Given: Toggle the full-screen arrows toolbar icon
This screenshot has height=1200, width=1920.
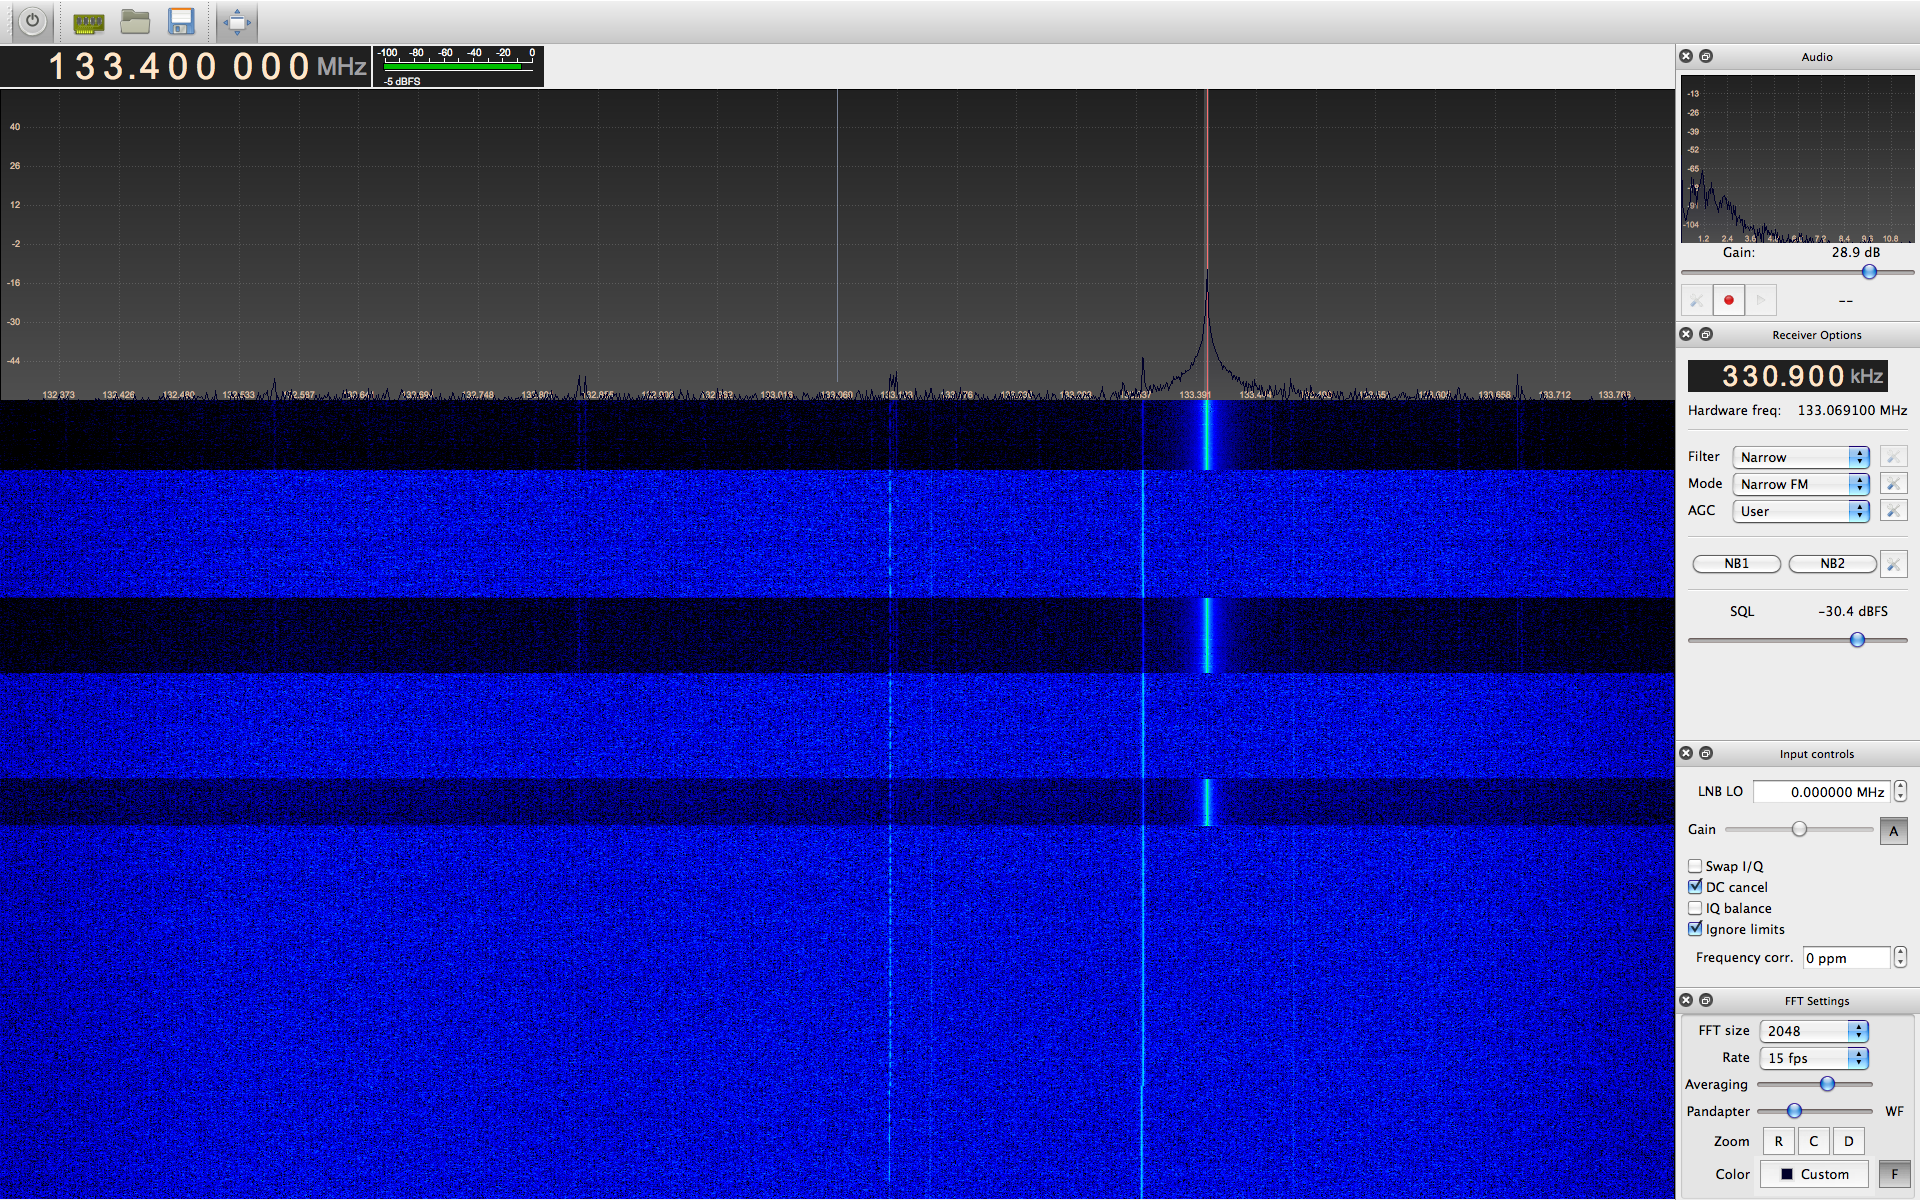Looking at the screenshot, I should point(237,22).
